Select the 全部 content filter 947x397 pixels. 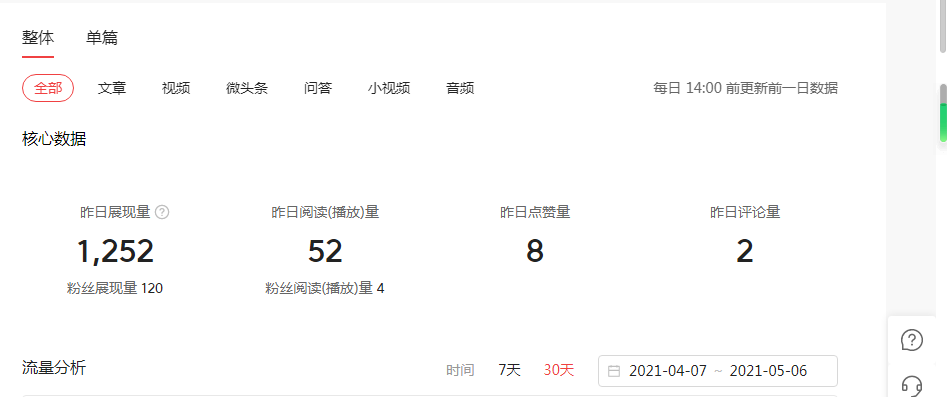pos(48,88)
